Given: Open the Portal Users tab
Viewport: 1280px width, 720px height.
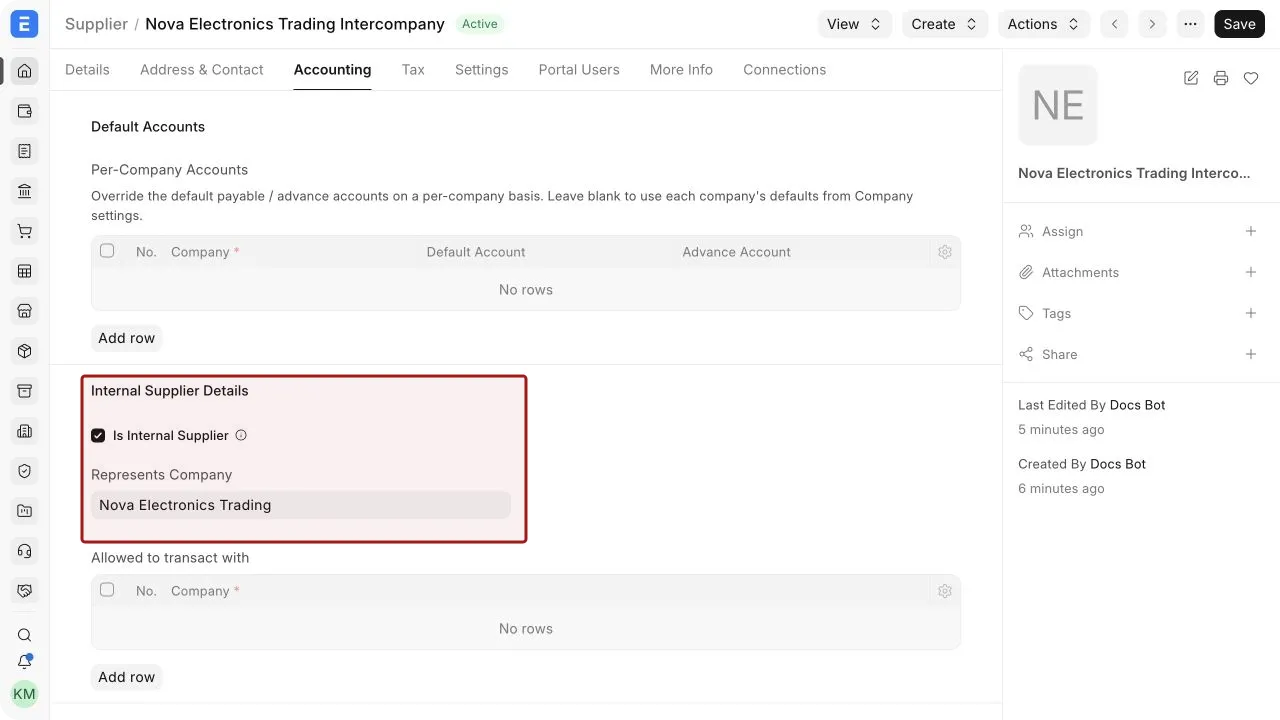Looking at the screenshot, I should coord(579,70).
